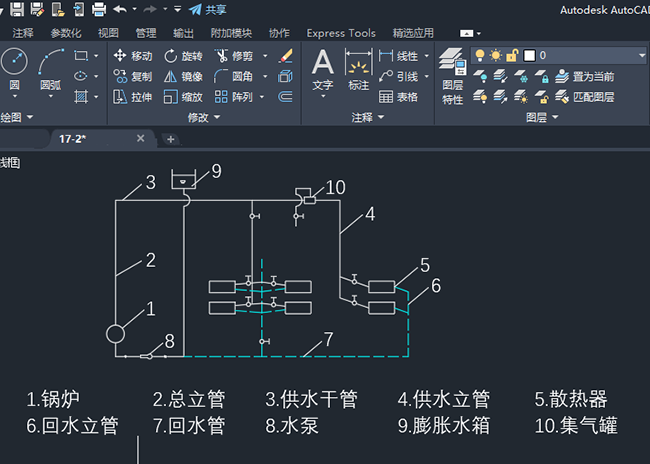Expand the 修改 panel

click(204, 117)
